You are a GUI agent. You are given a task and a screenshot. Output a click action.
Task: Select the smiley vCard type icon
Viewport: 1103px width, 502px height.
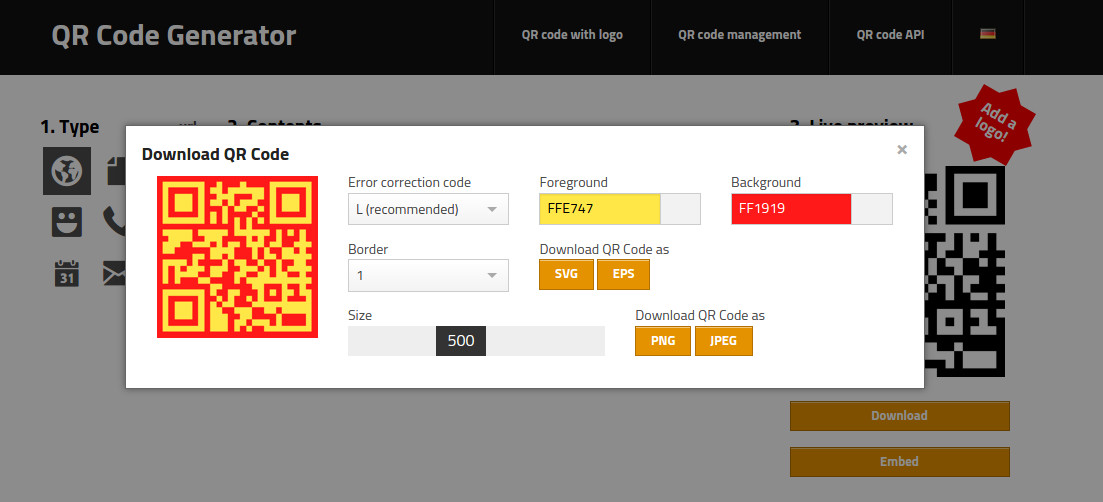[67, 221]
